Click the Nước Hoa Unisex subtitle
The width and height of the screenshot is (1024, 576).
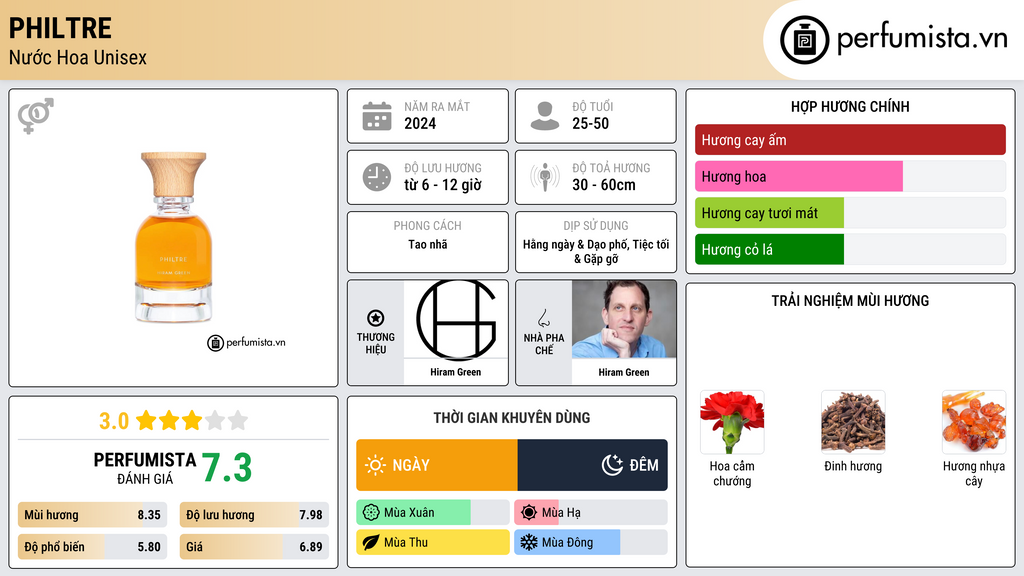[x=78, y=57]
